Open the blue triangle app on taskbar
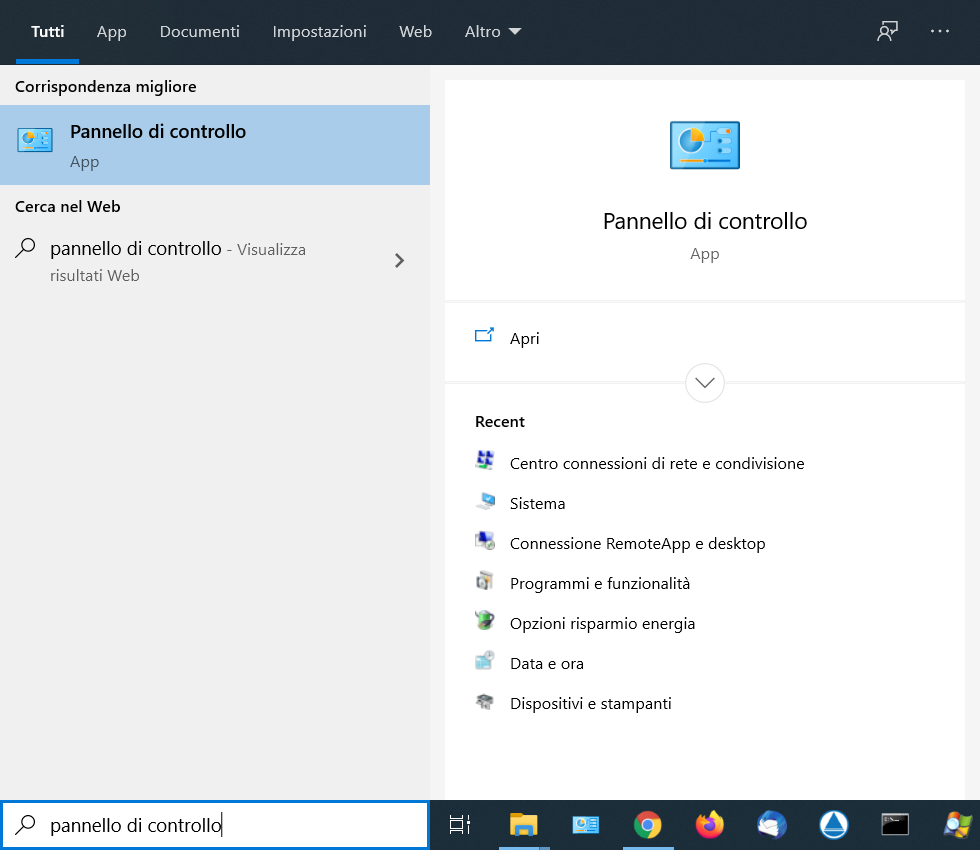Viewport: 980px width, 850px height. click(834, 825)
